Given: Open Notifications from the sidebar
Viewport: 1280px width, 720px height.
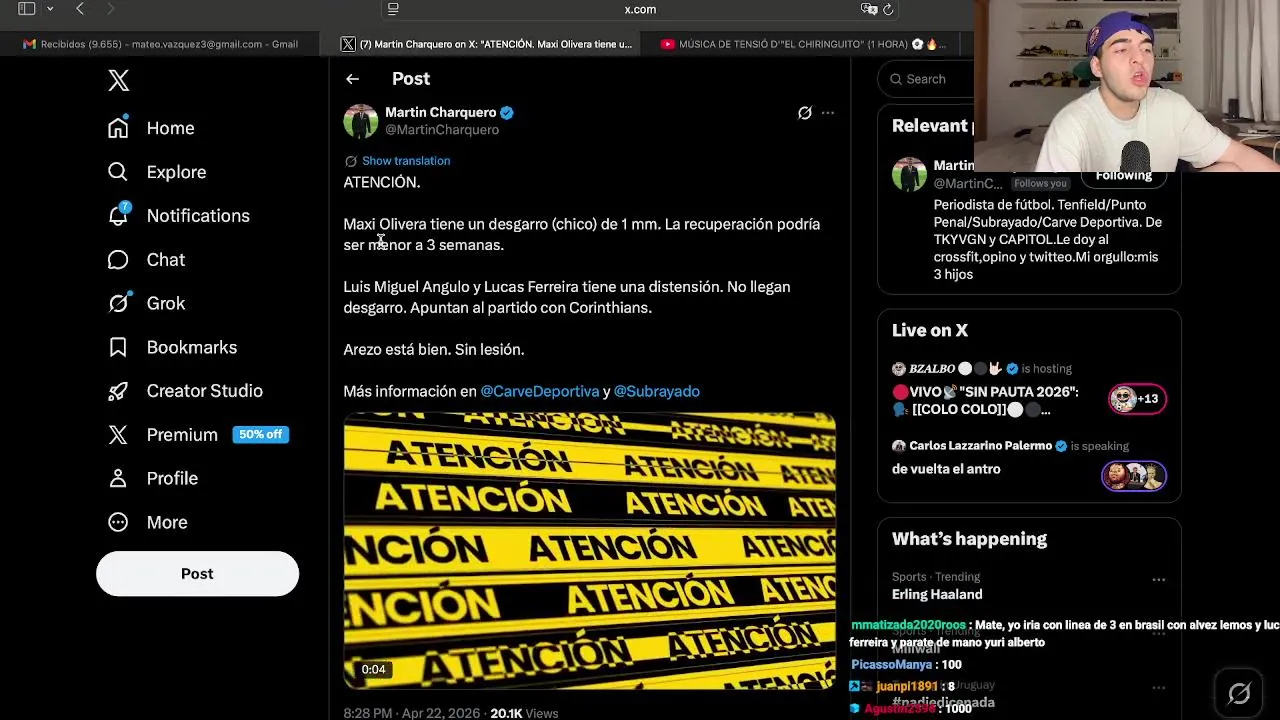Looking at the screenshot, I should (x=179, y=216).
